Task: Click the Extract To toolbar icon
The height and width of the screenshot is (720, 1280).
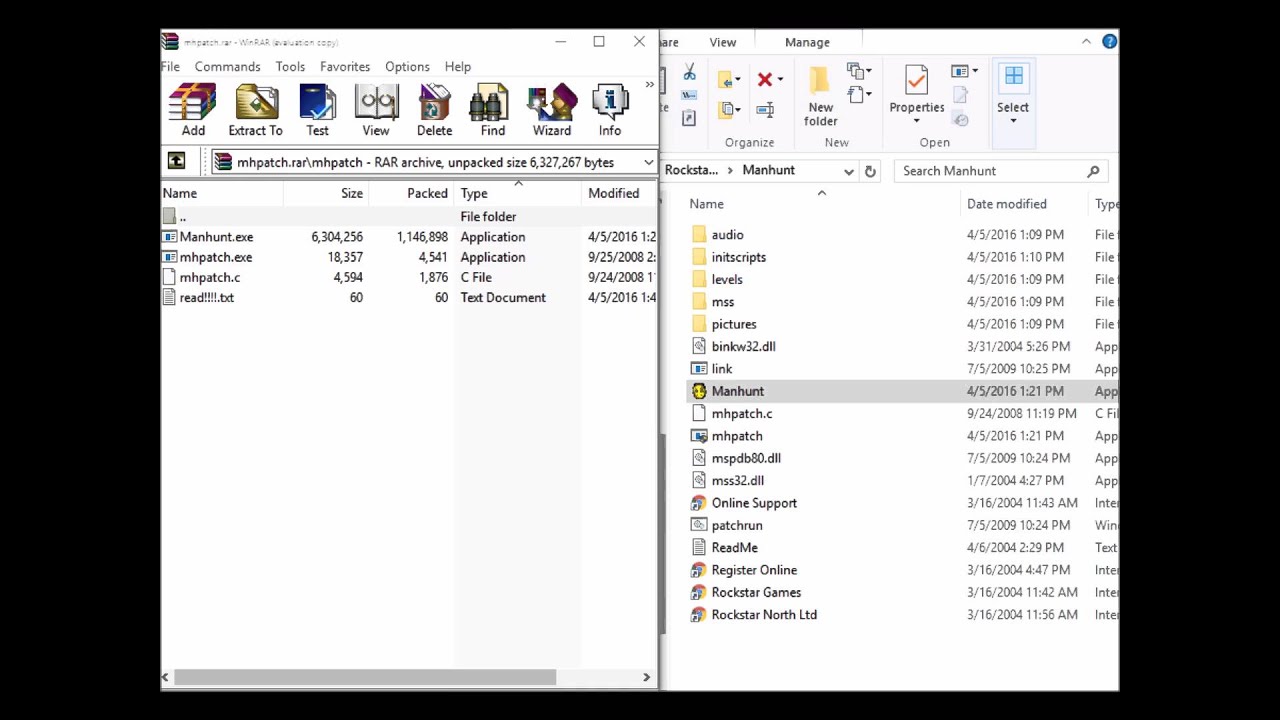Action: coord(256,110)
